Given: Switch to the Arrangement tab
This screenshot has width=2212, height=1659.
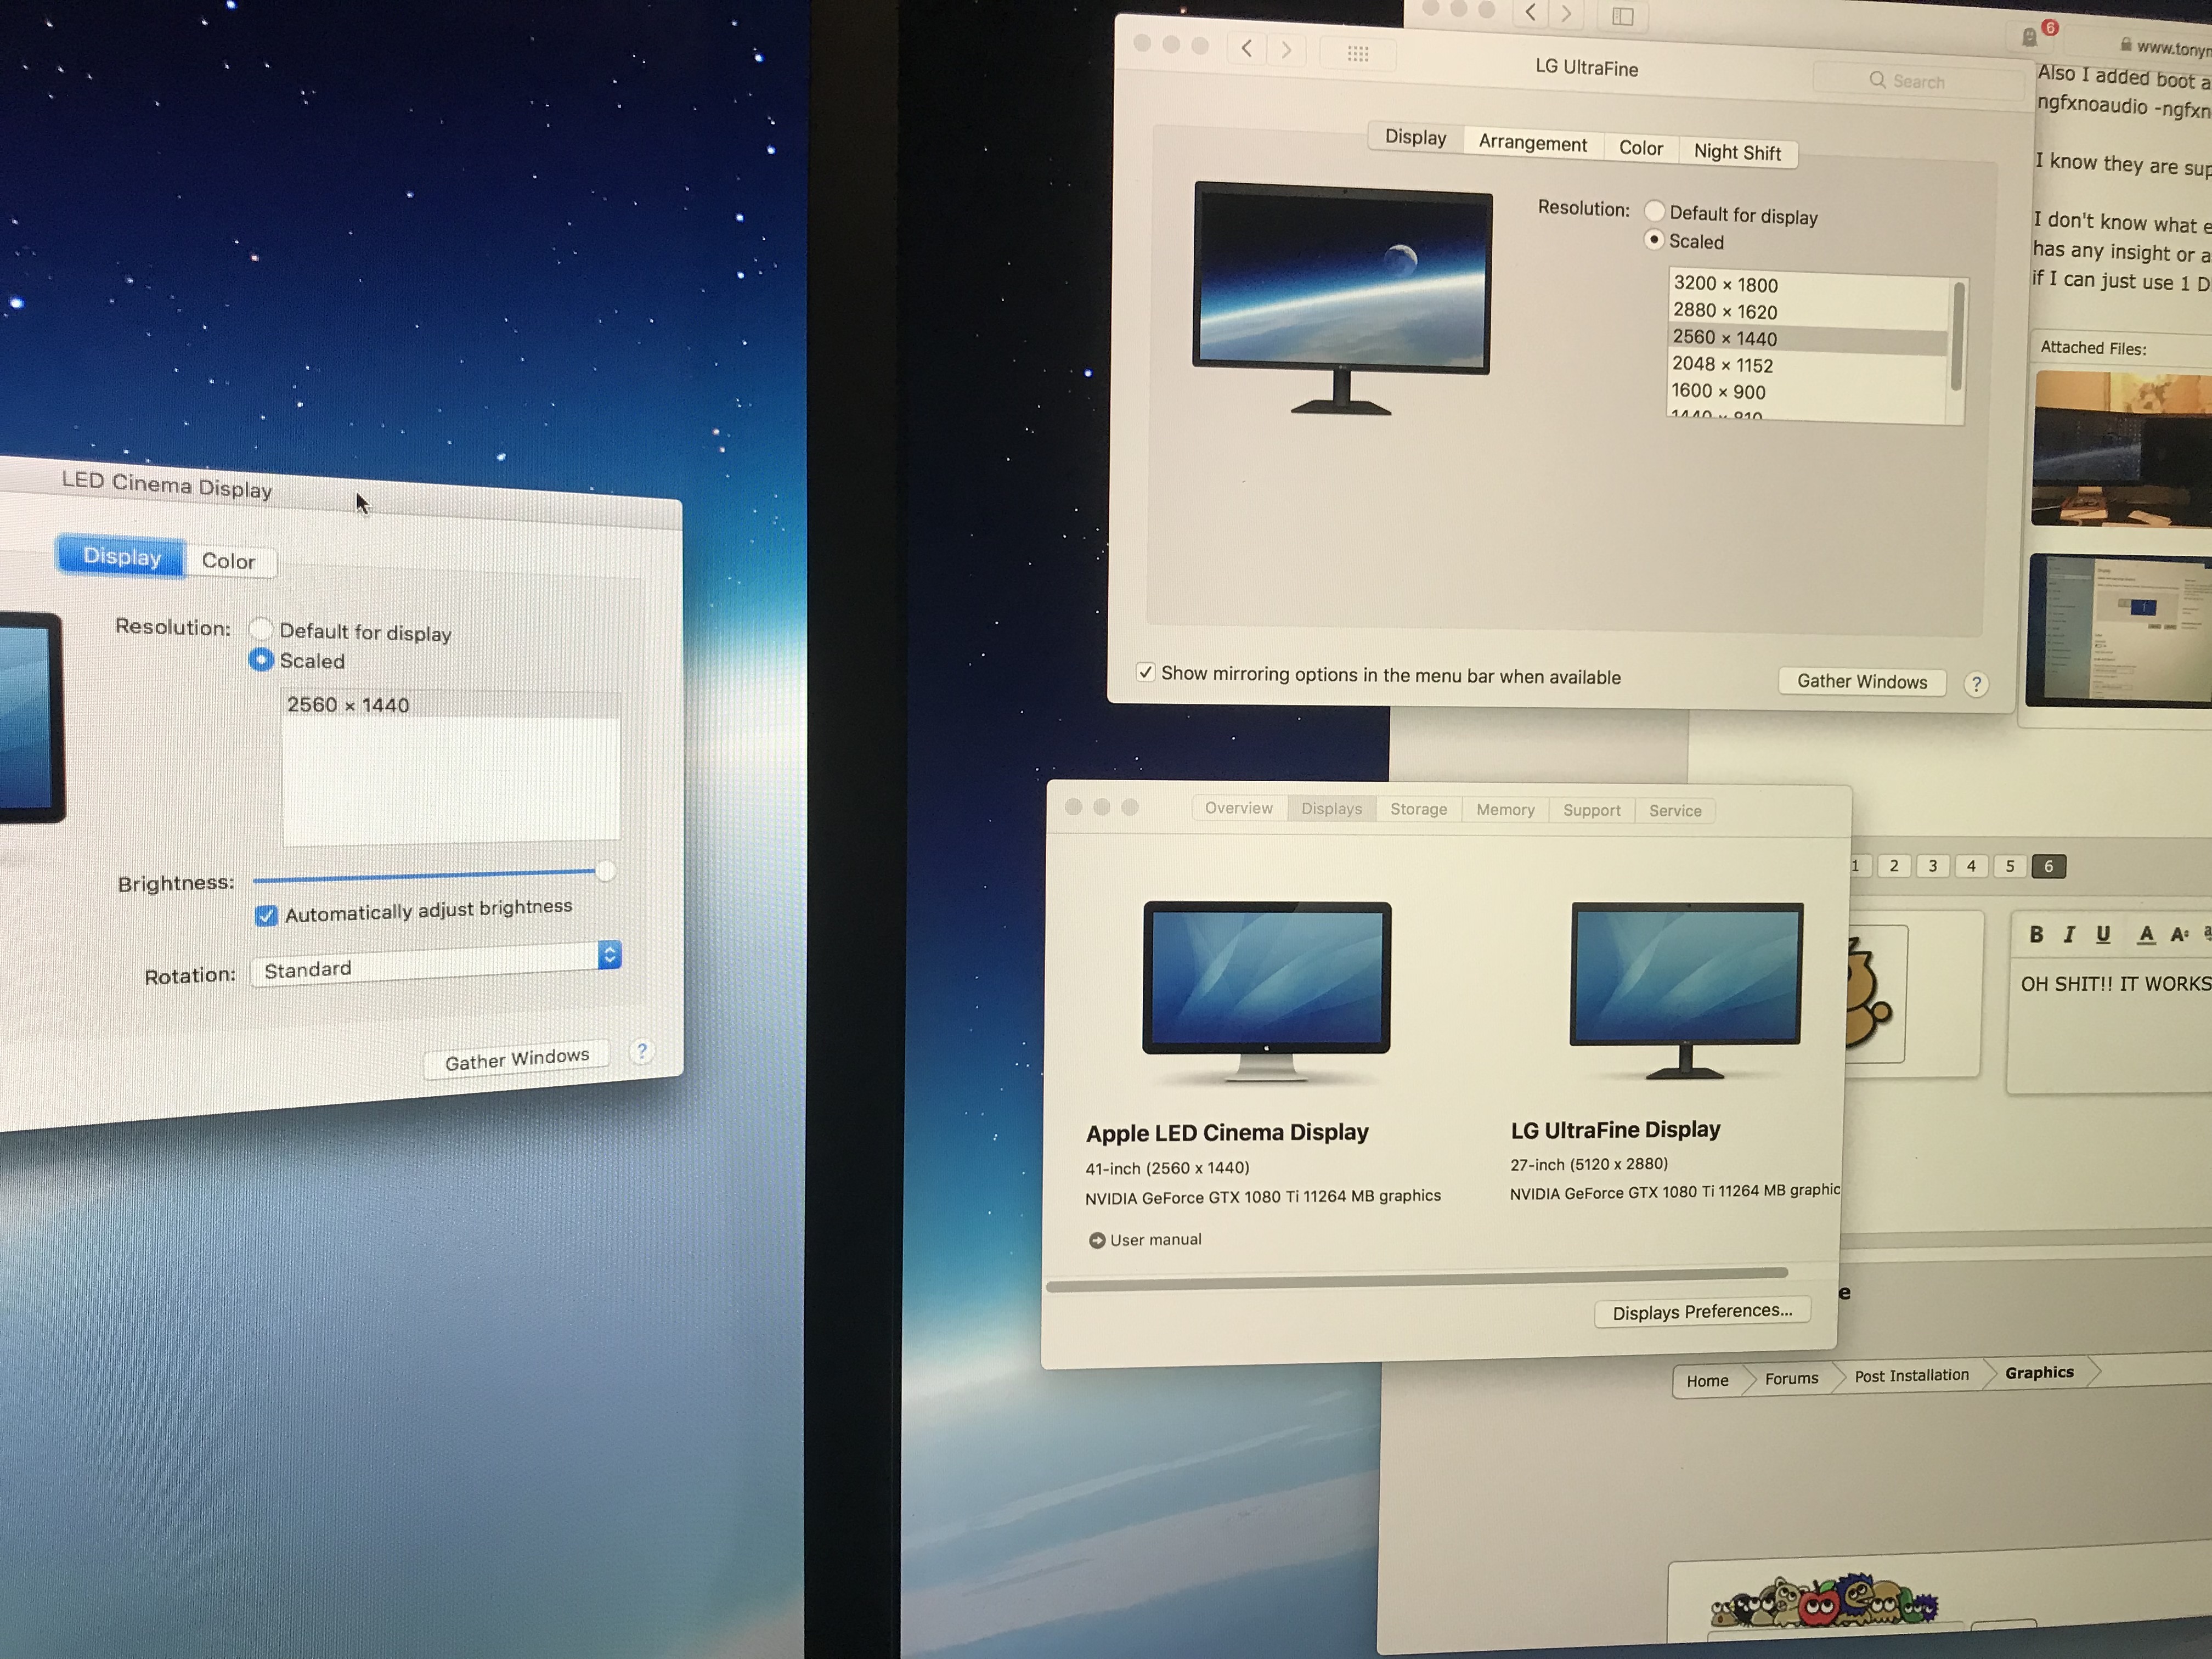Looking at the screenshot, I should point(1532,143).
